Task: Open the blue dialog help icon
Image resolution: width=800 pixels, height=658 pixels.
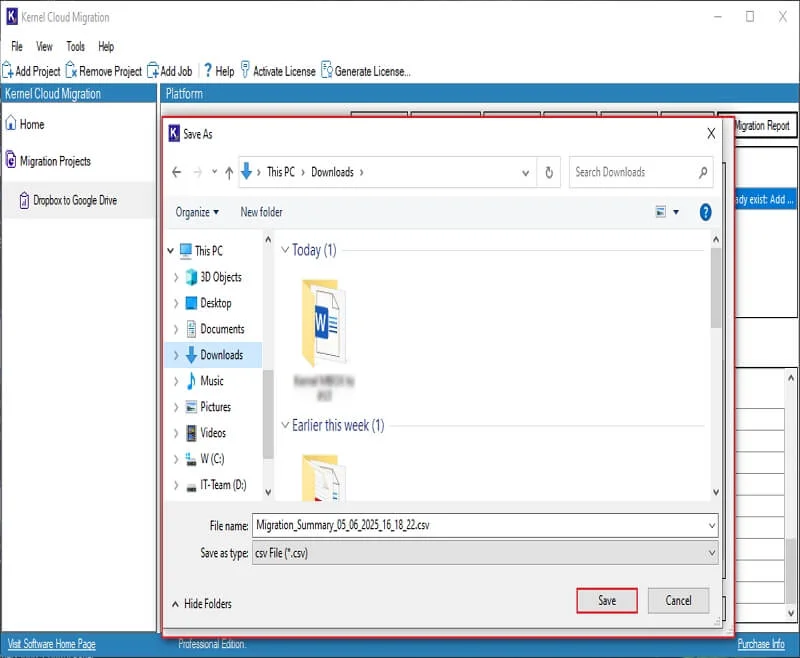Action: [x=706, y=212]
